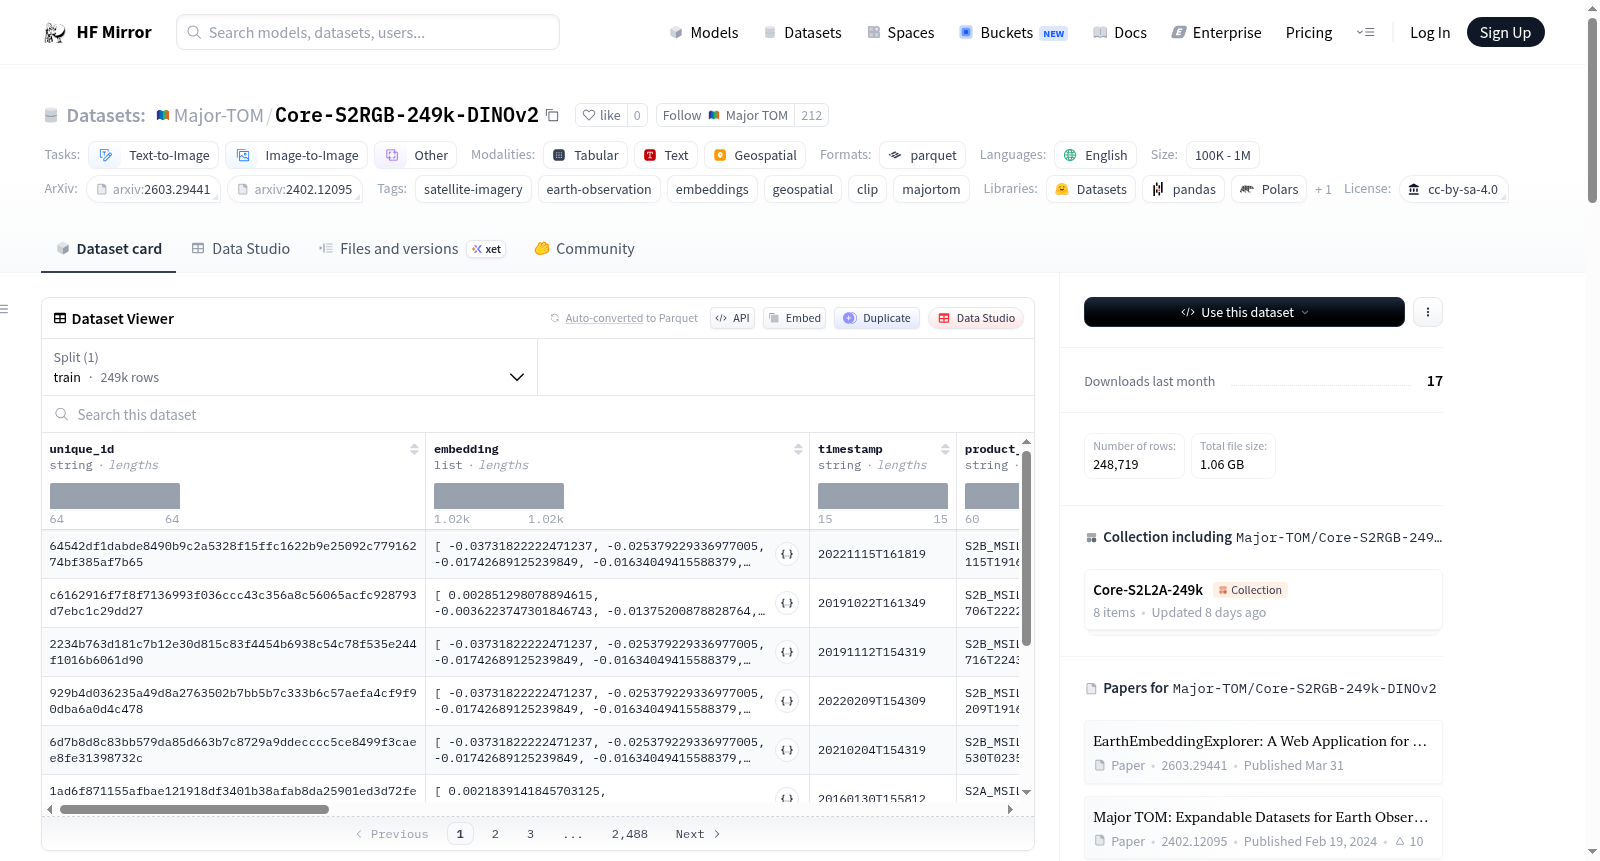Copy dataset name with the copy icon
The height and width of the screenshot is (861, 1600).
pos(552,115)
